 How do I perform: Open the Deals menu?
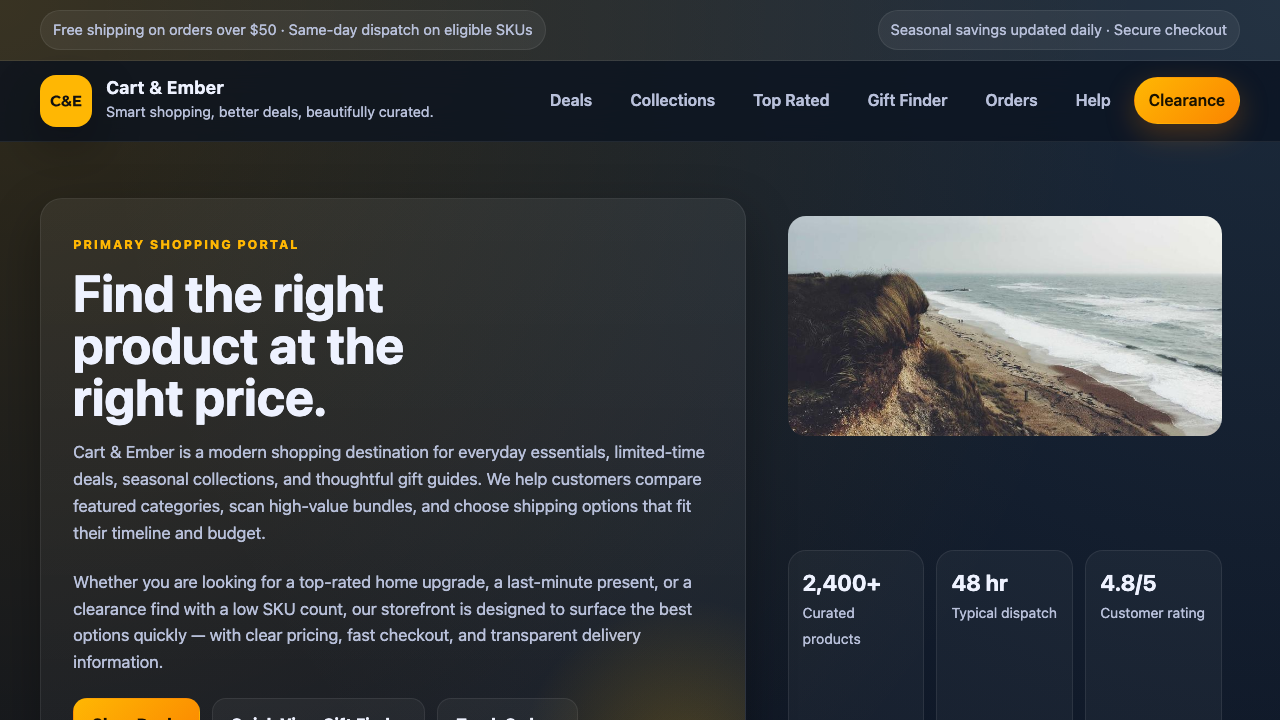[x=571, y=100]
